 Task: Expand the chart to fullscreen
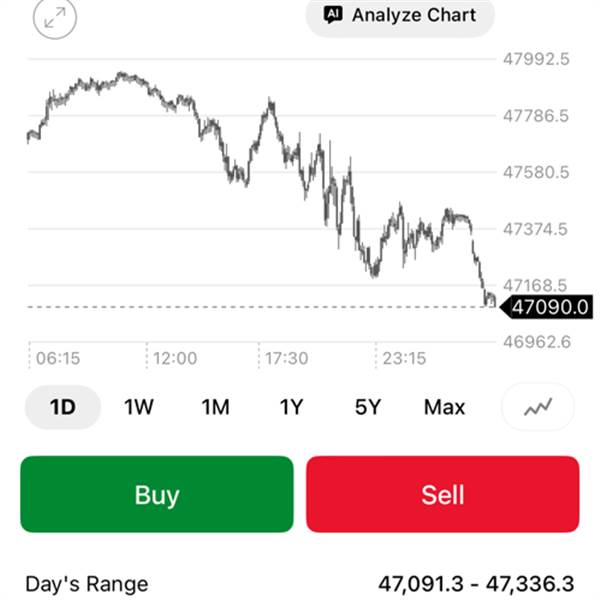(54, 18)
